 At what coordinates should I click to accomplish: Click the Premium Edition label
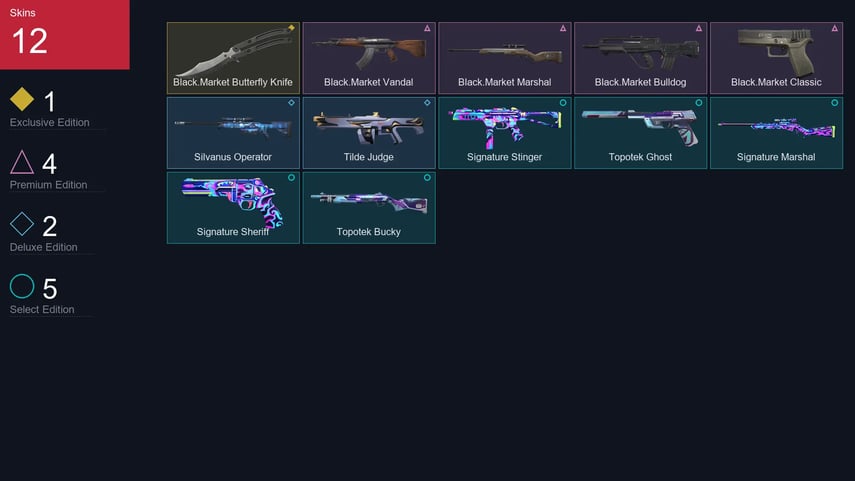click(49, 185)
